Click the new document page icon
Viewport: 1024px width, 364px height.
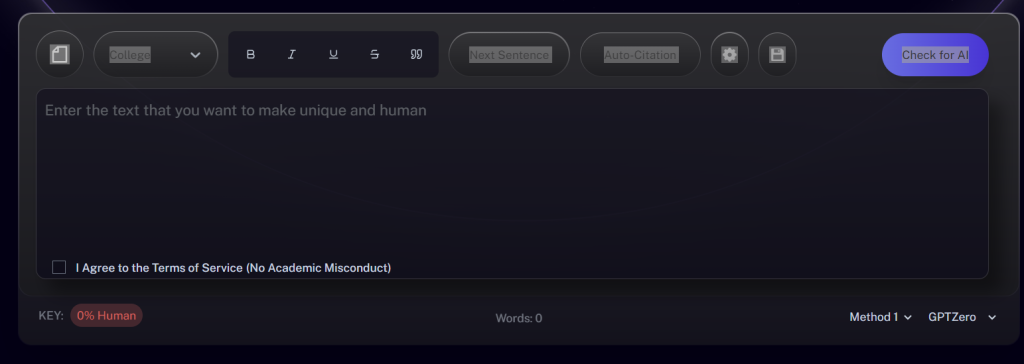click(59, 54)
